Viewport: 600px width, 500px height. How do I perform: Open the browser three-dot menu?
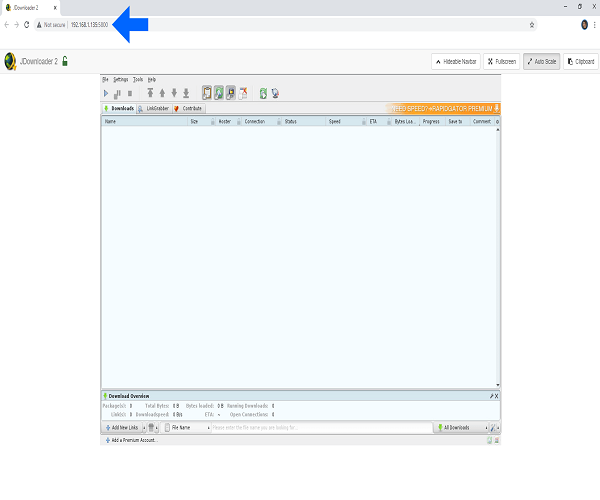click(x=594, y=25)
